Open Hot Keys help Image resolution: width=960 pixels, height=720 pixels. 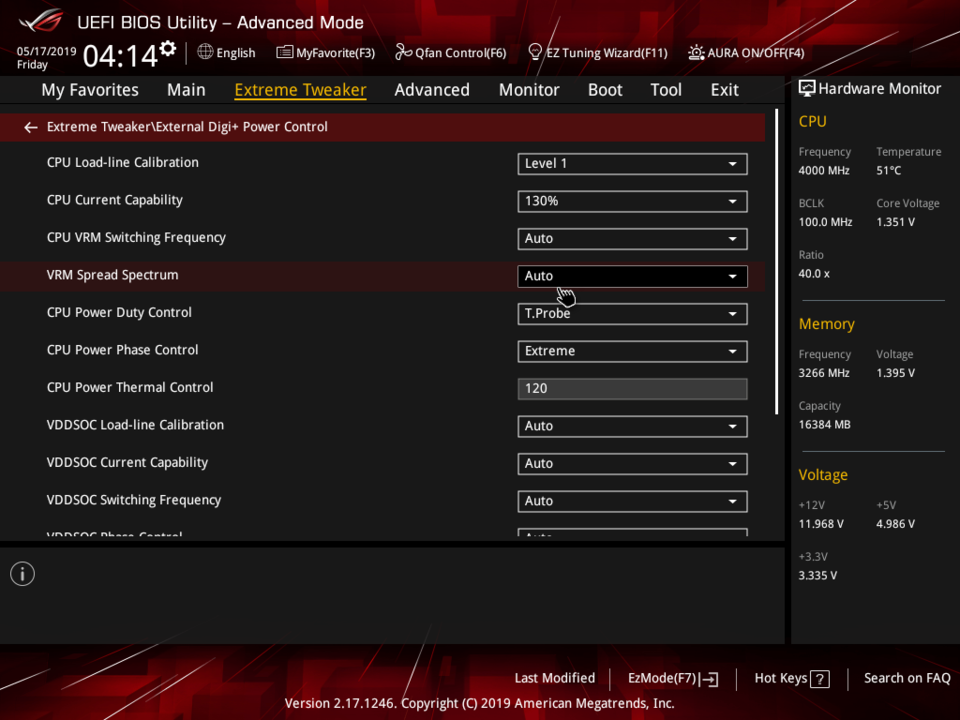(x=792, y=678)
